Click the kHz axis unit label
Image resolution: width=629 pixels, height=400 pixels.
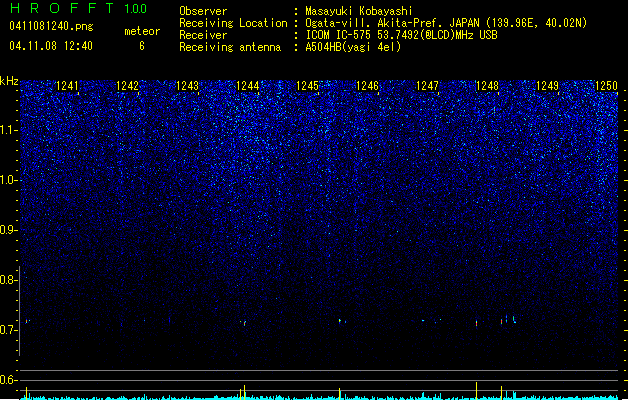coord(9,81)
